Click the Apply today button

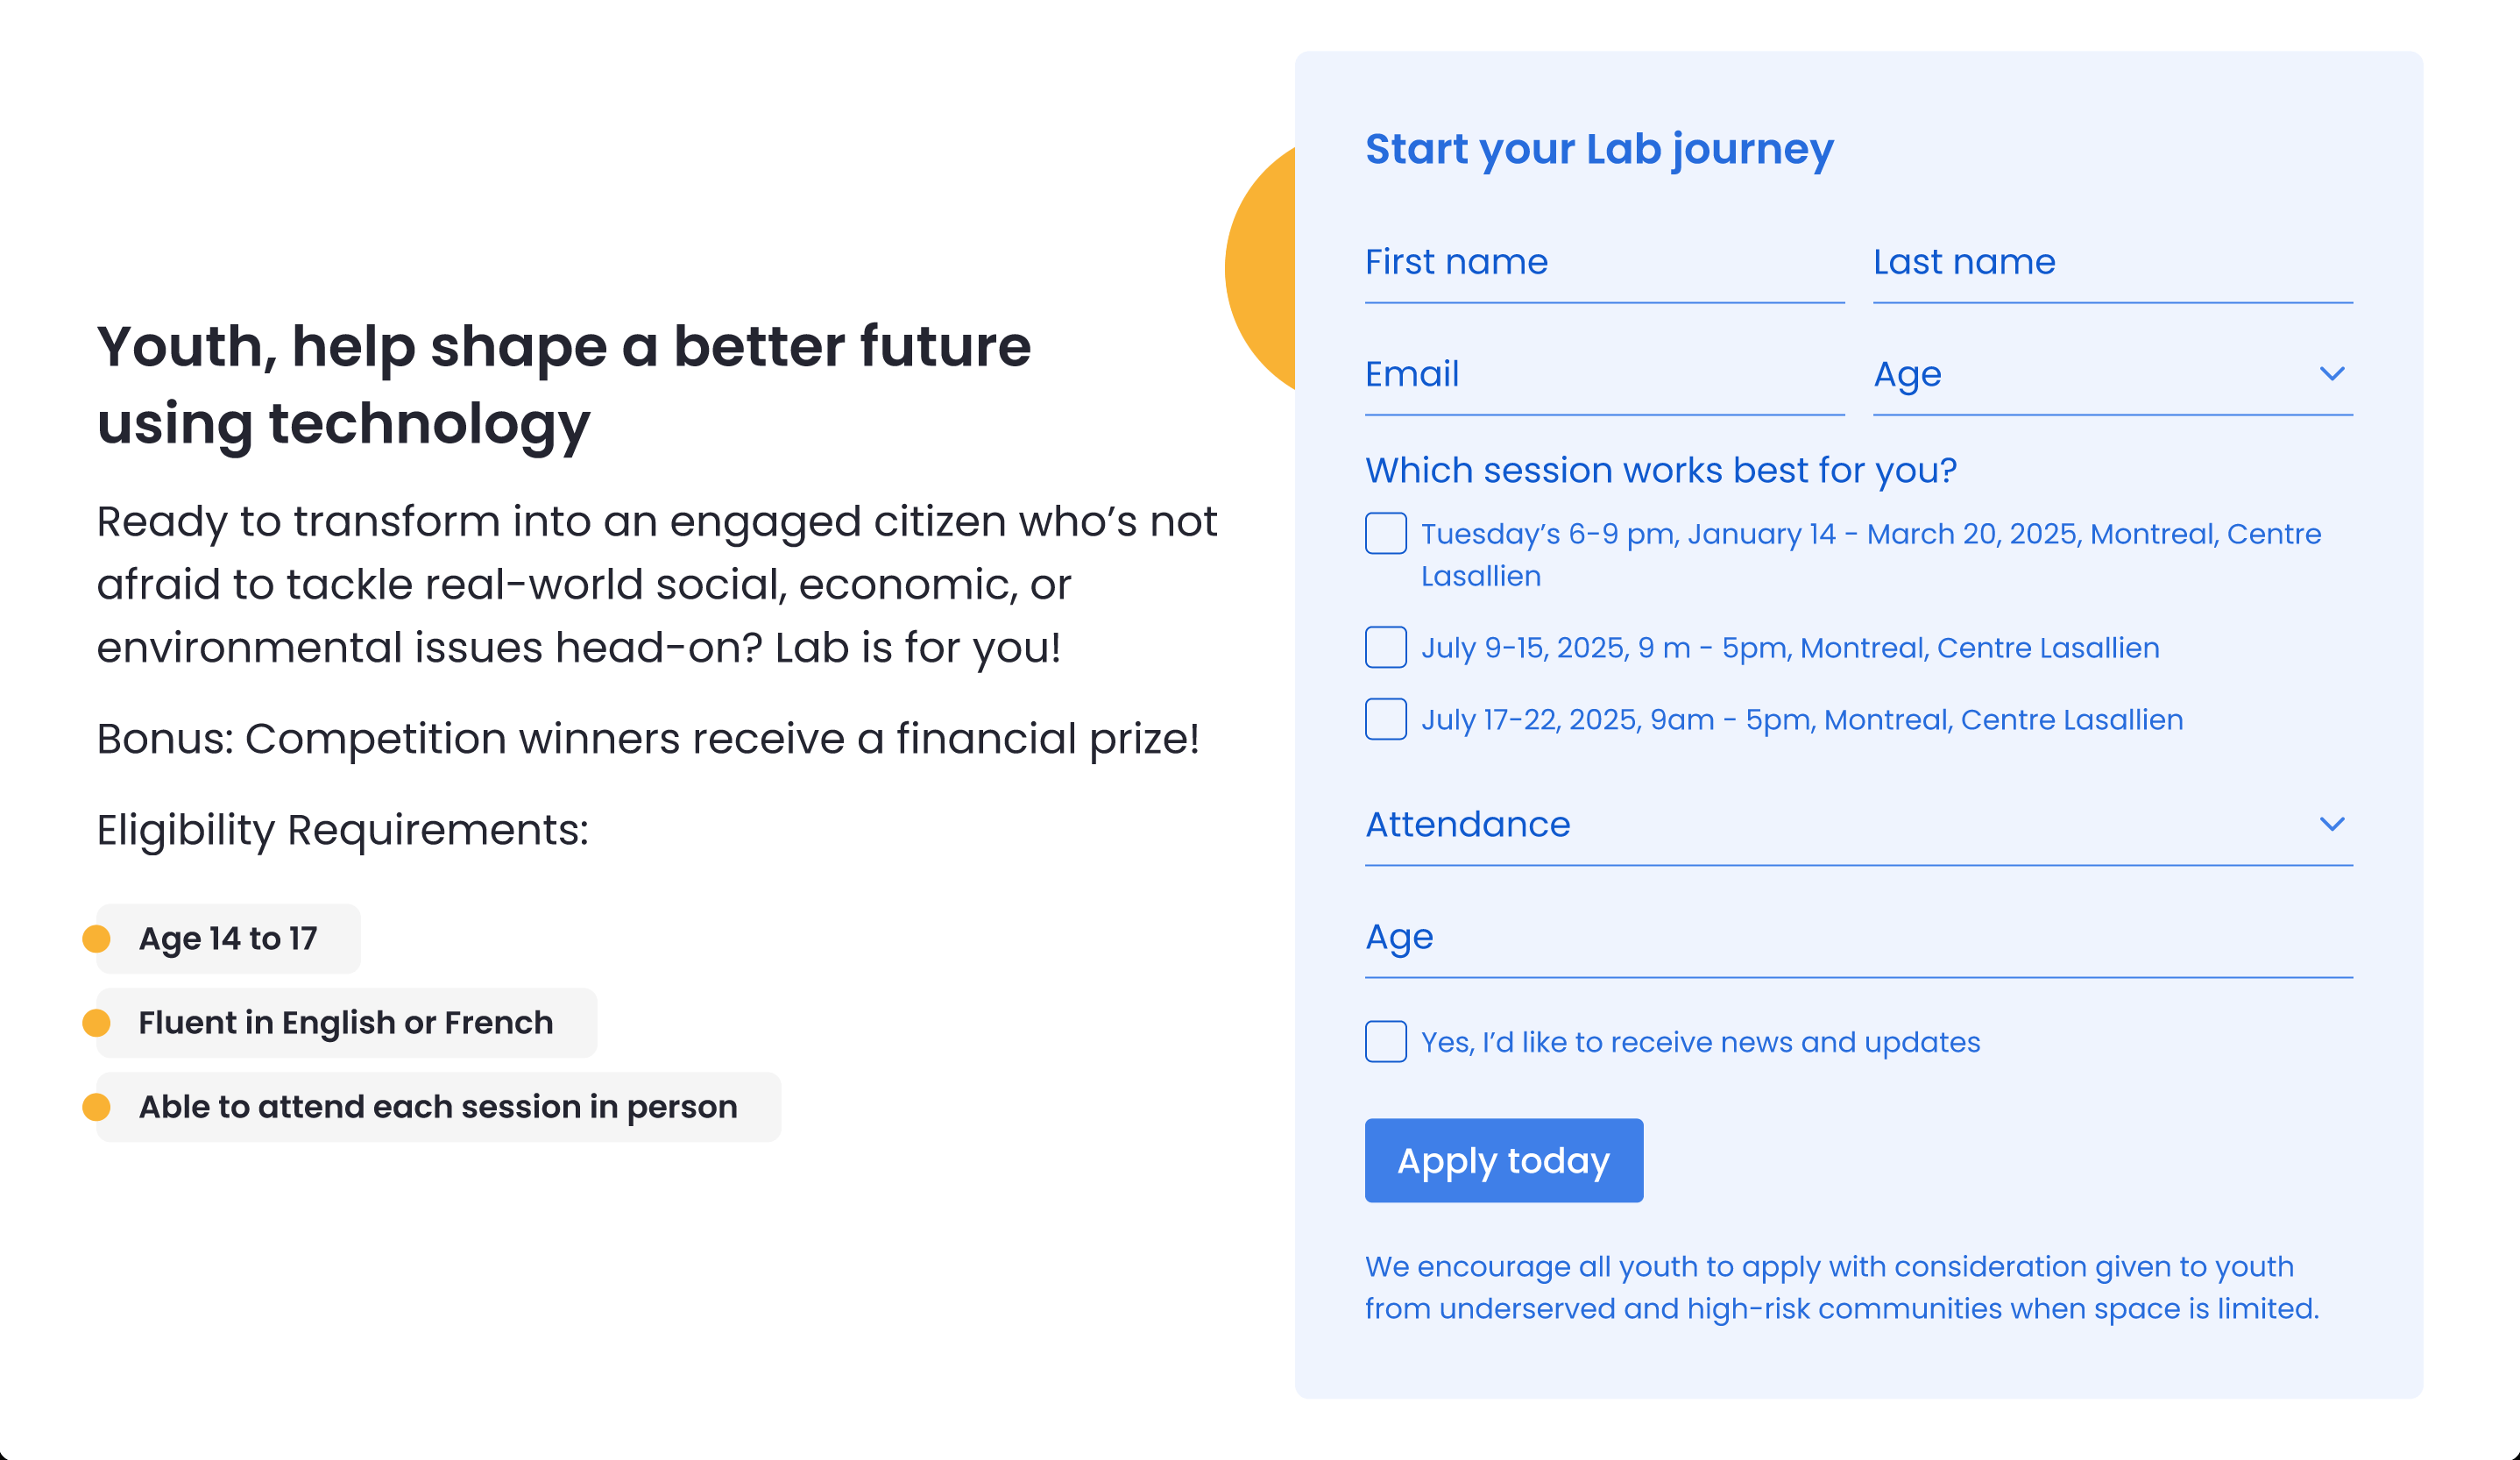click(1503, 1160)
